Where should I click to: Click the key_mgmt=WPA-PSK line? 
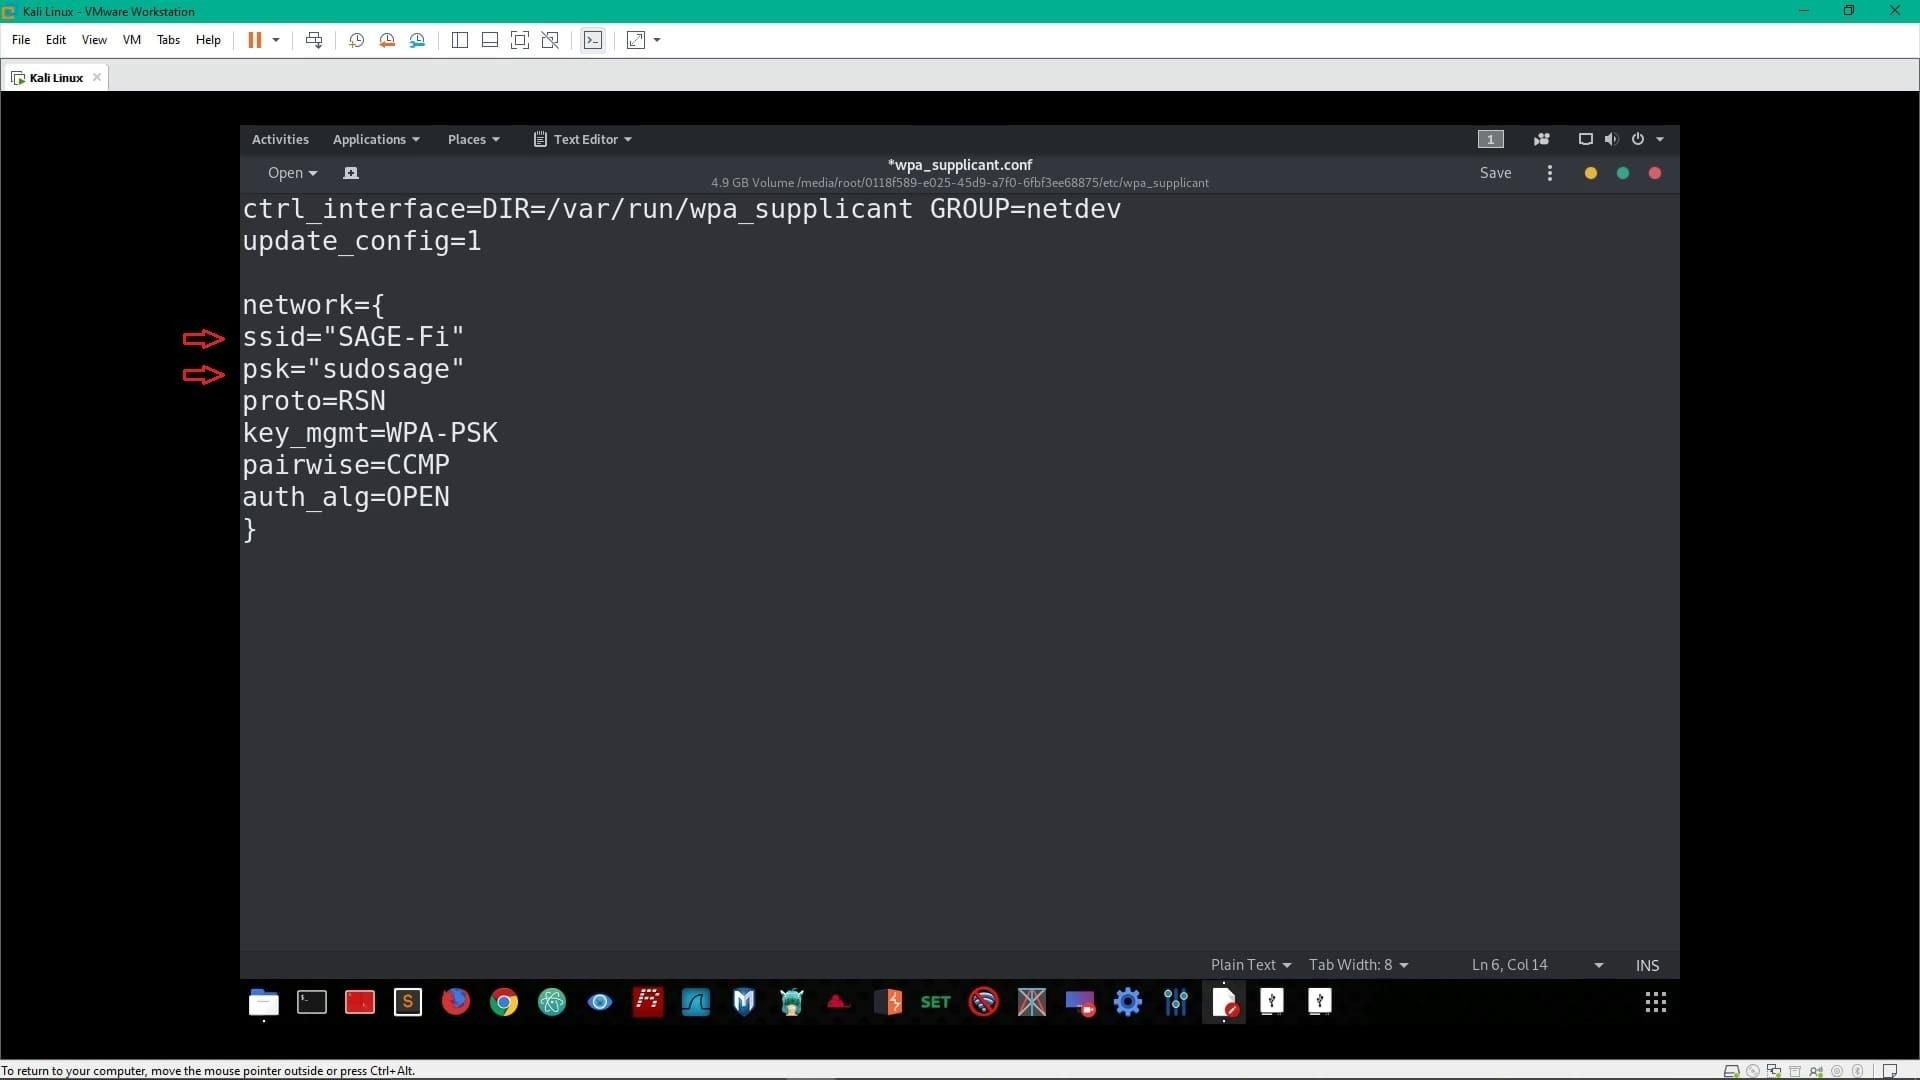[x=370, y=433]
